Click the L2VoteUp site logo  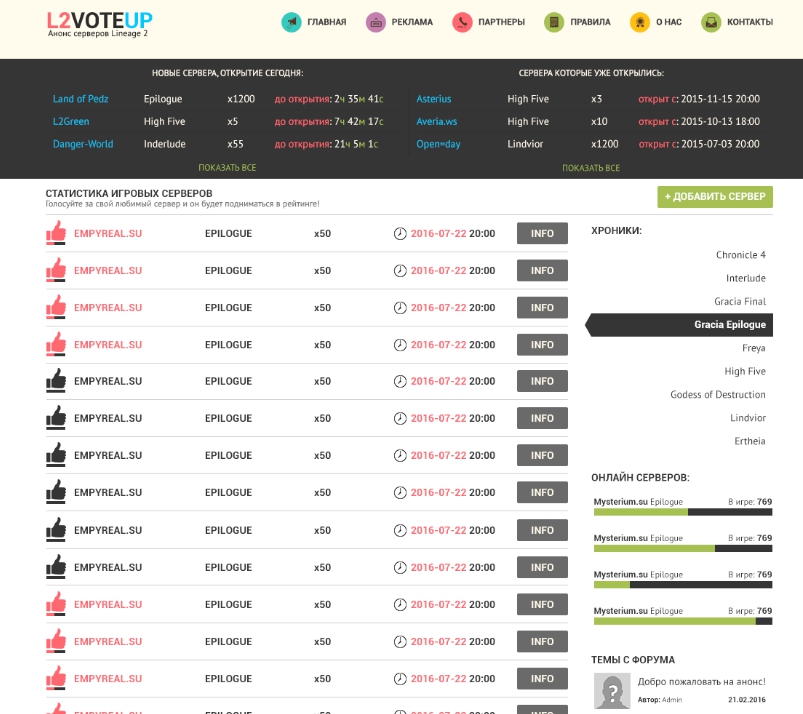tap(100, 21)
